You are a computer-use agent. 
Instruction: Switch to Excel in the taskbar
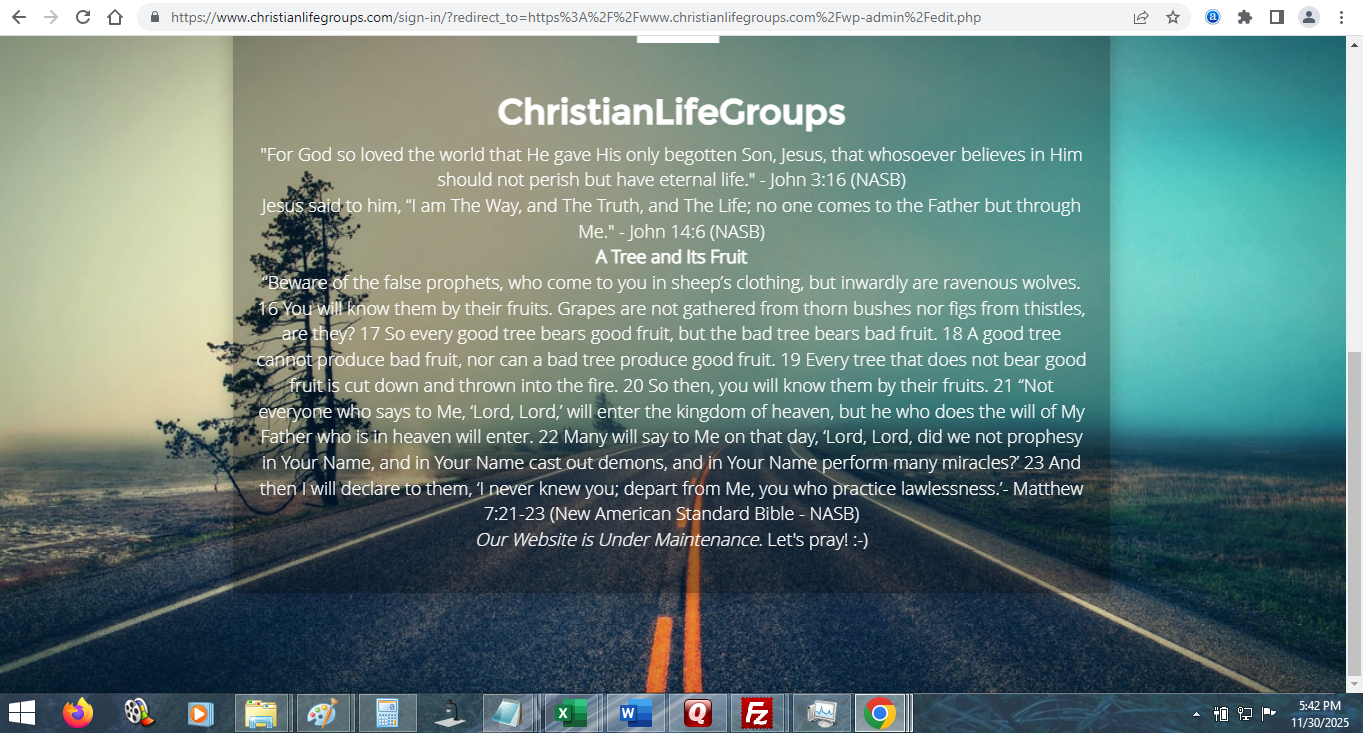point(569,713)
